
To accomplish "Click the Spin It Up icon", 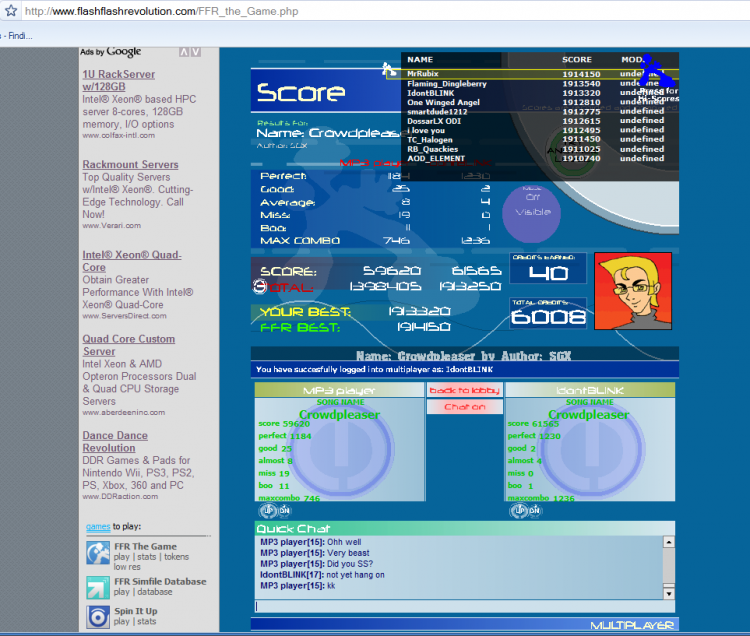I will [x=98, y=617].
